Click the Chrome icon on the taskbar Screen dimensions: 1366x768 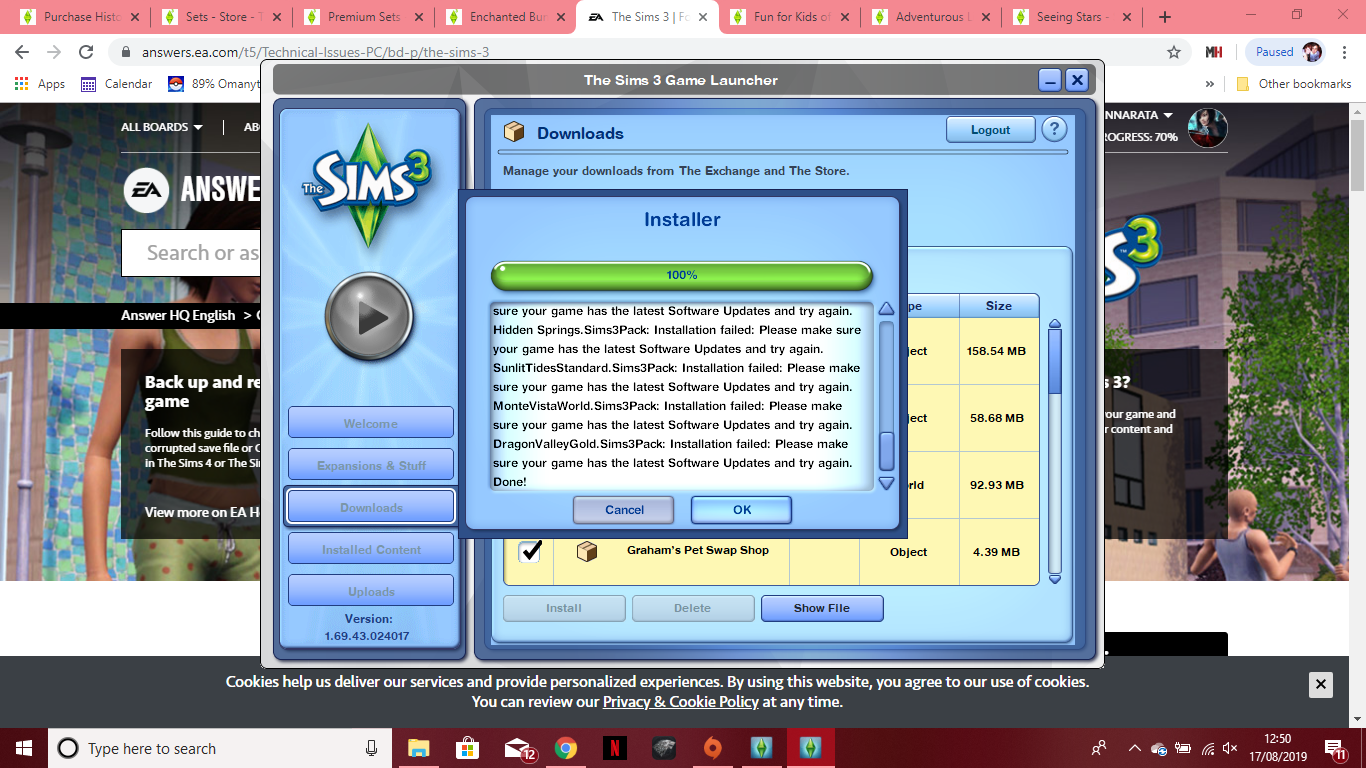click(566, 748)
